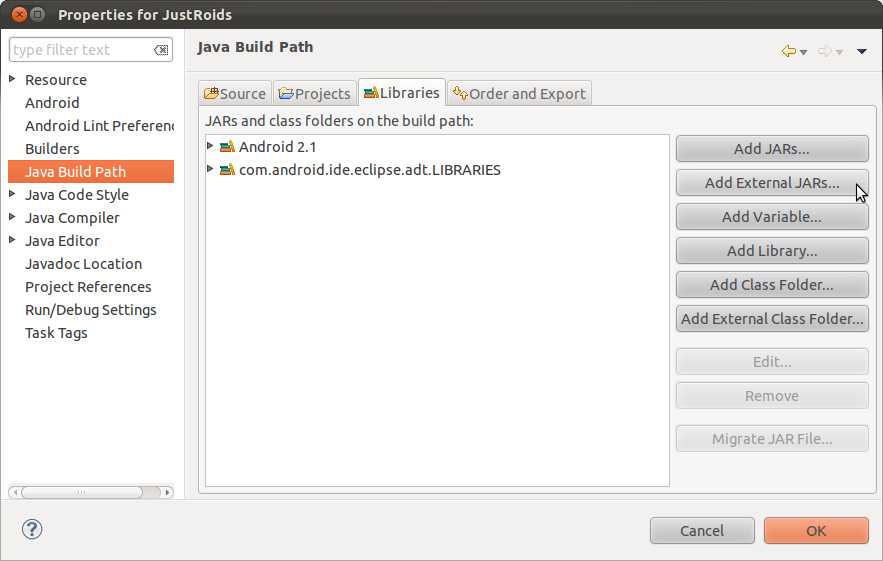Expand the Android 2.1 library entry

[210, 146]
